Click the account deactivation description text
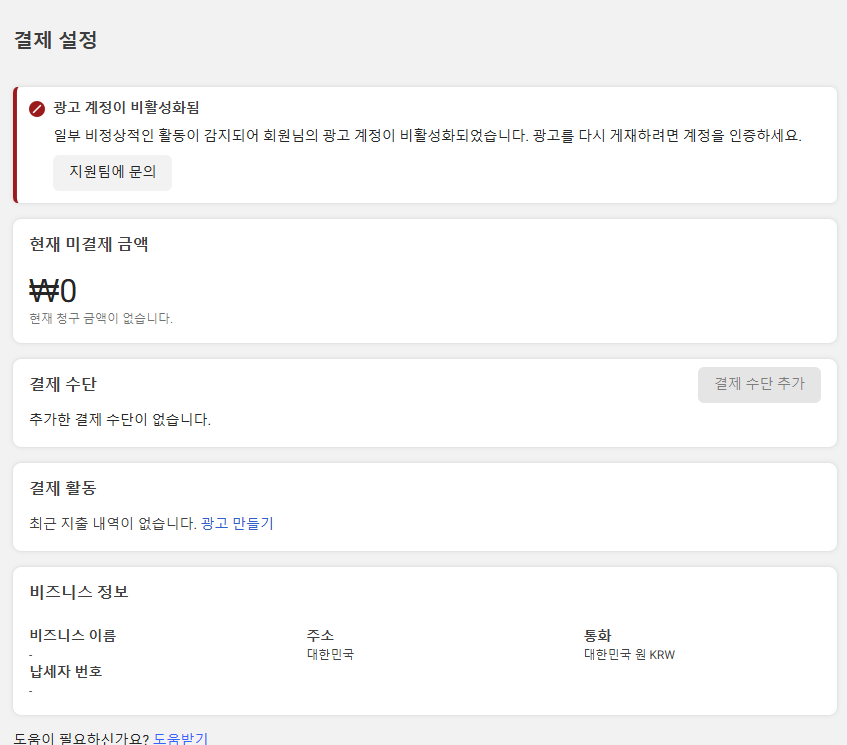Screen dimensions: 847x745 click(x=427, y=135)
